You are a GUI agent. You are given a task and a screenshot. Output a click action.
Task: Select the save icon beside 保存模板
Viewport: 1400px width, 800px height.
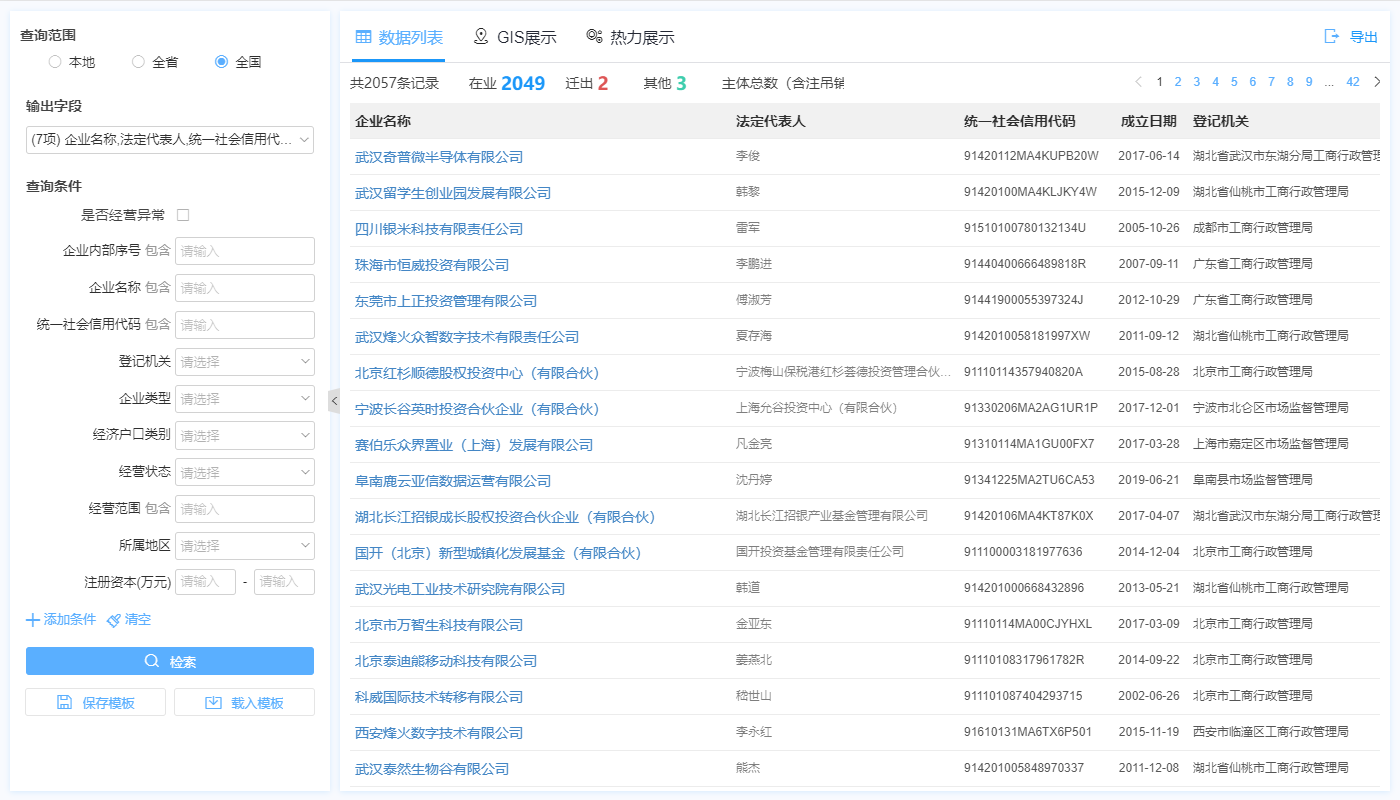pyautogui.click(x=67, y=701)
